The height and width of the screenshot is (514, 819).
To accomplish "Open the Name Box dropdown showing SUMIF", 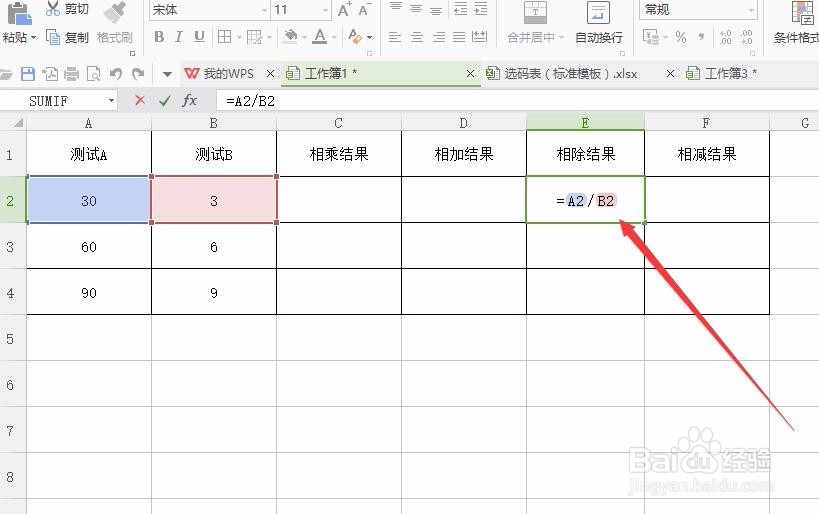I will [111, 100].
